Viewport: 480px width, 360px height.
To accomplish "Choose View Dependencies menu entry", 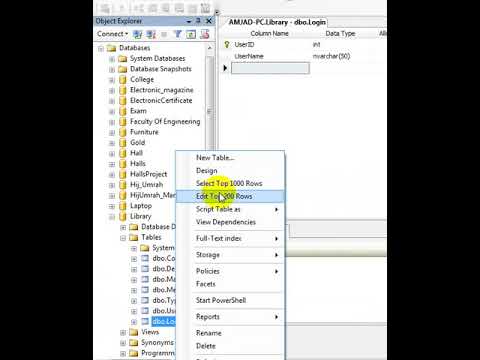I will 226,222.
